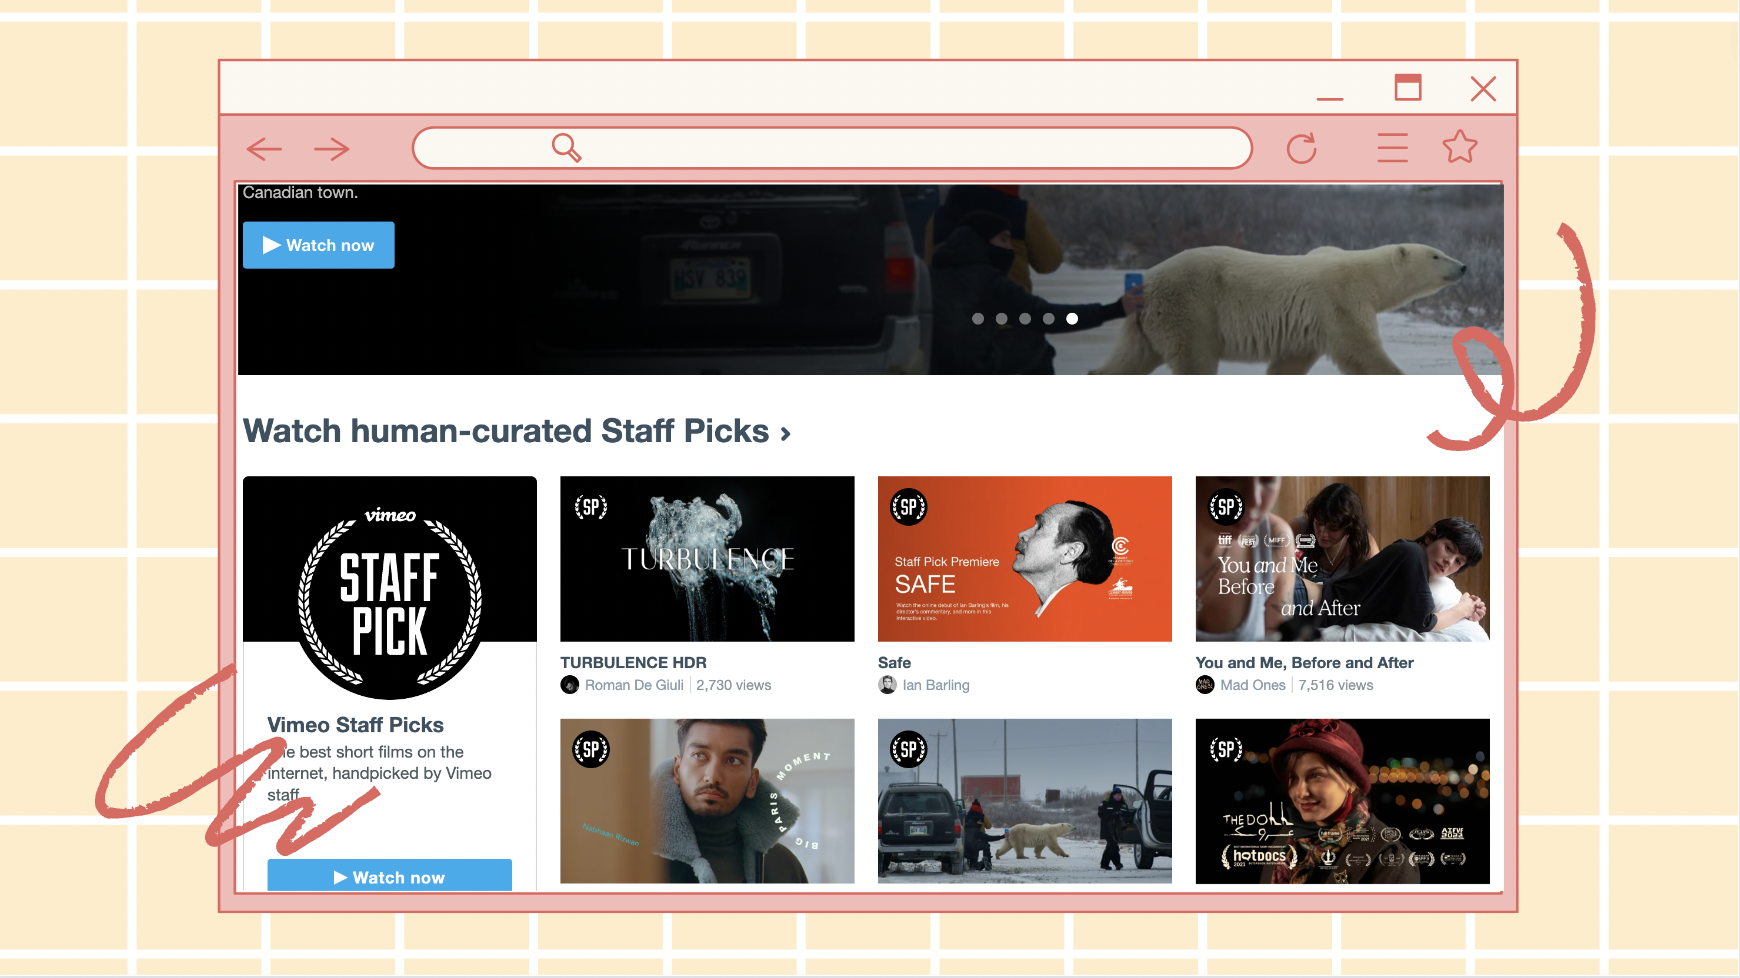Open the hamburger menu icon
Image resolution: width=1740 pixels, height=978 pixels.
pos(1392,148)
